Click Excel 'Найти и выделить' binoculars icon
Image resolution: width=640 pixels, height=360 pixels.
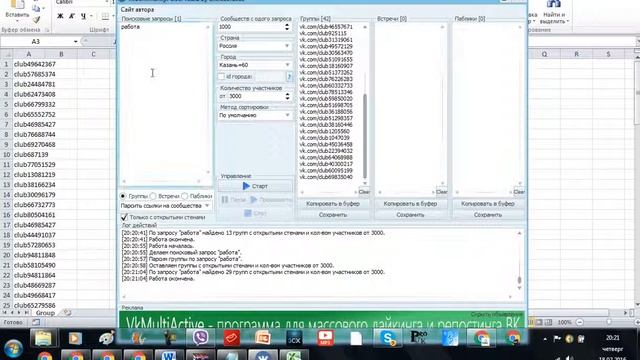(x=553, y=4)
